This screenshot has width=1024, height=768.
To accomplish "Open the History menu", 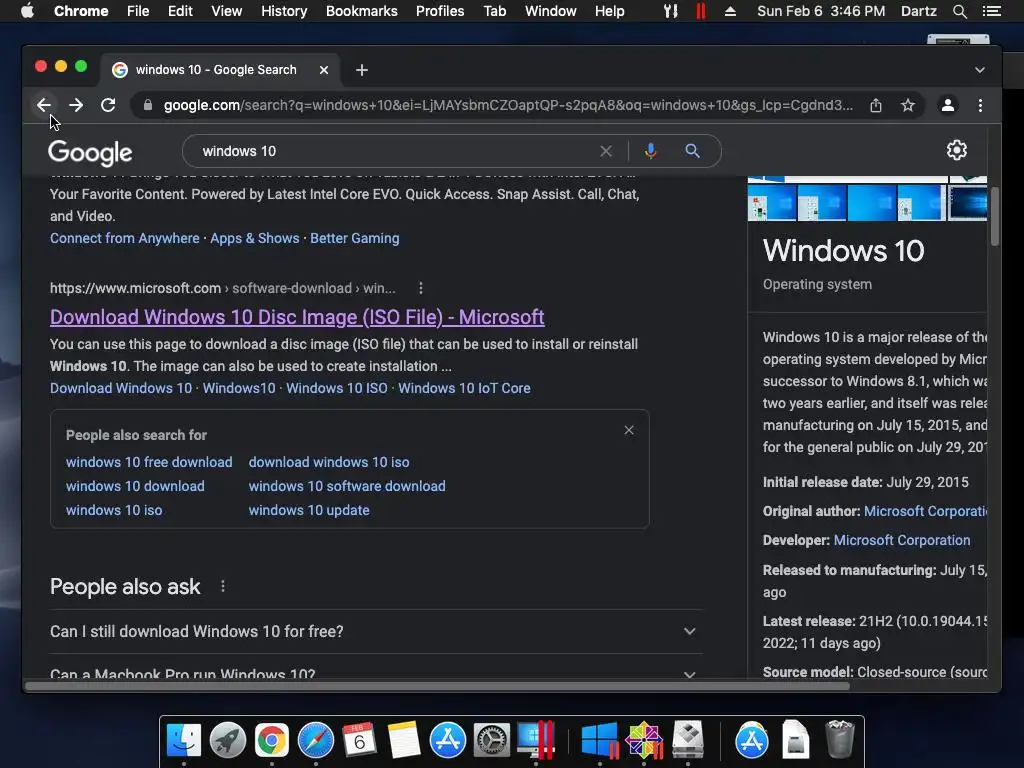I will [284, 11].
